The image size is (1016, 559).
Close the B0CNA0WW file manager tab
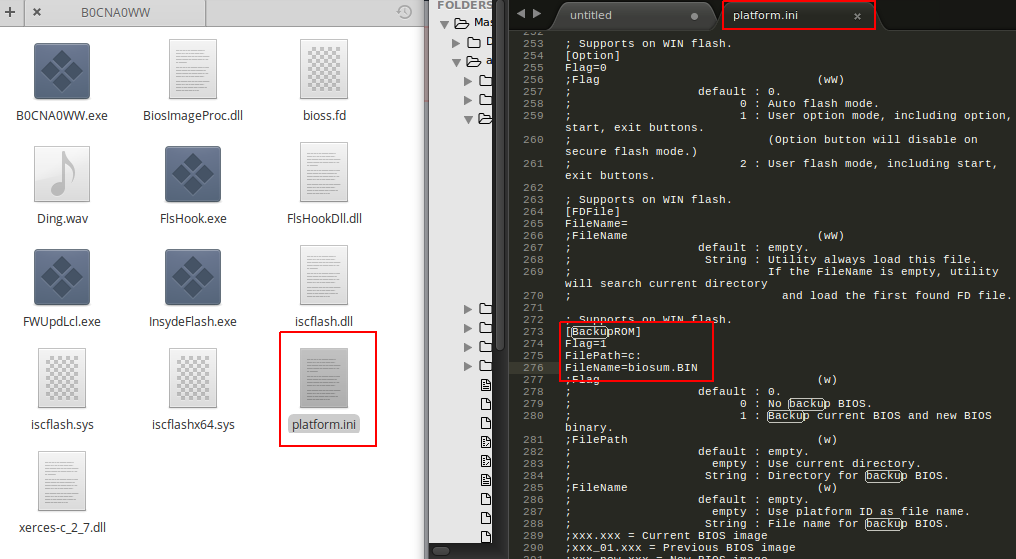click(x=37, y=13)
